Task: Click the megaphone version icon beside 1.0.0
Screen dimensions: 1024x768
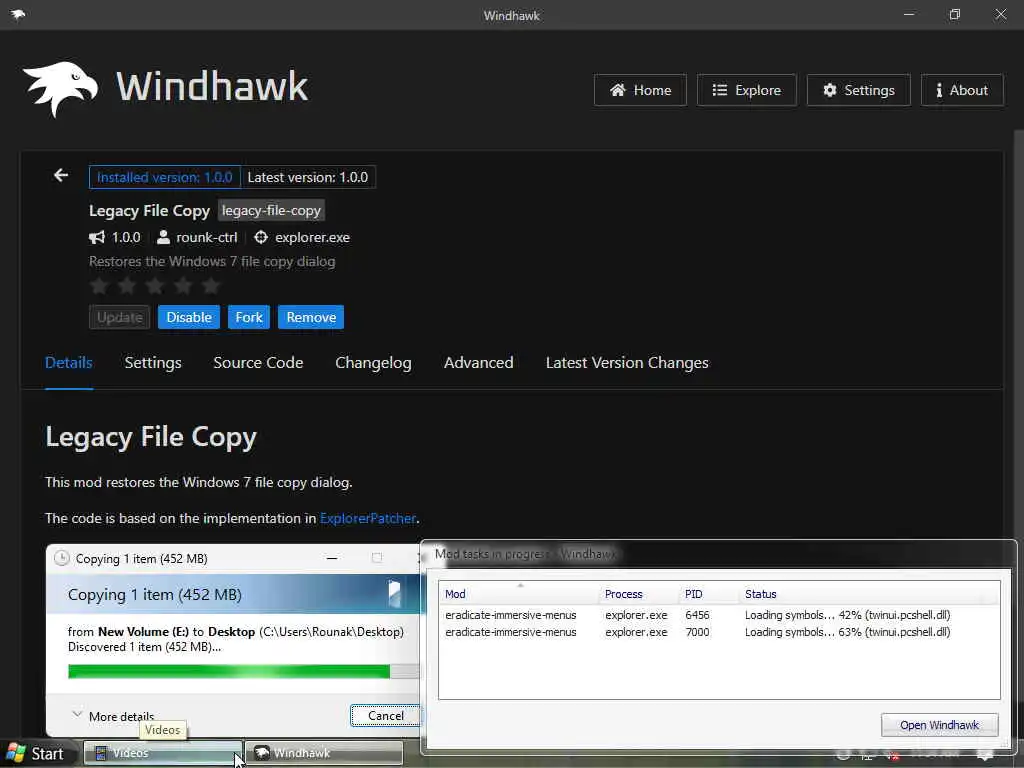Action: pyautogui.click(x=97, y=237)
